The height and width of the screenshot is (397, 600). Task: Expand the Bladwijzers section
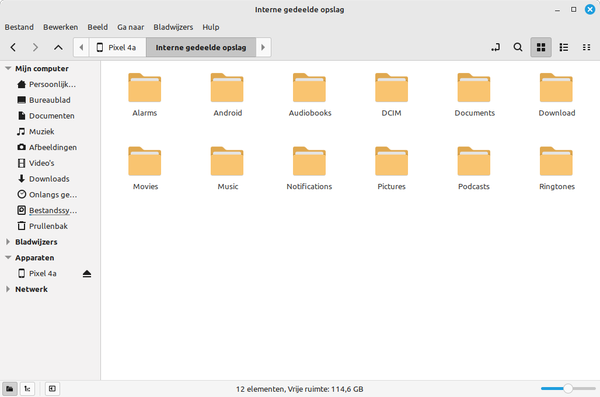[x=8, y=242]
